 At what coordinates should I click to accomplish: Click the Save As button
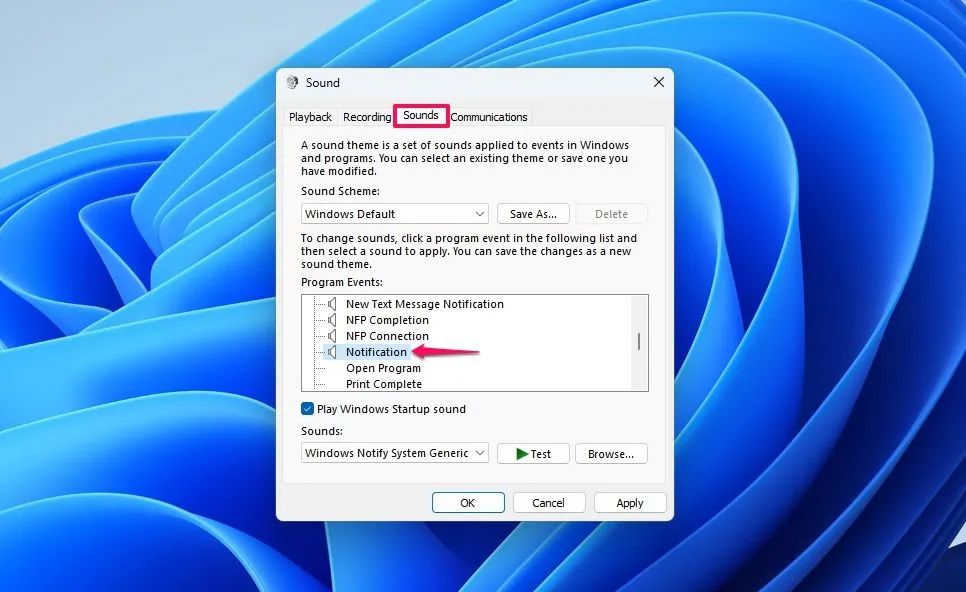click(533, 213)
